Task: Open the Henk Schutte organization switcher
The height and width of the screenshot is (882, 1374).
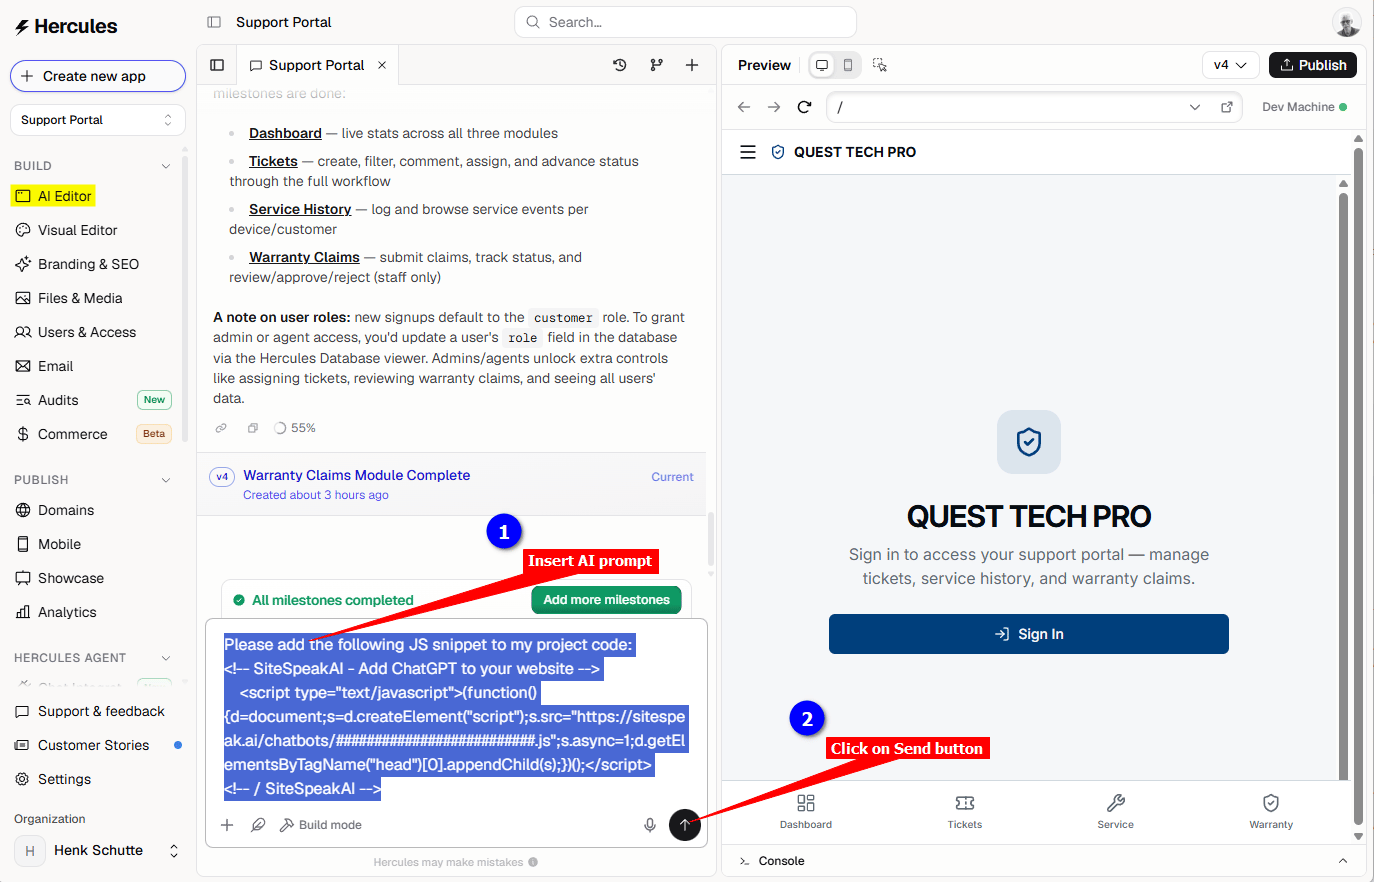Action: (x=98, y=850)
